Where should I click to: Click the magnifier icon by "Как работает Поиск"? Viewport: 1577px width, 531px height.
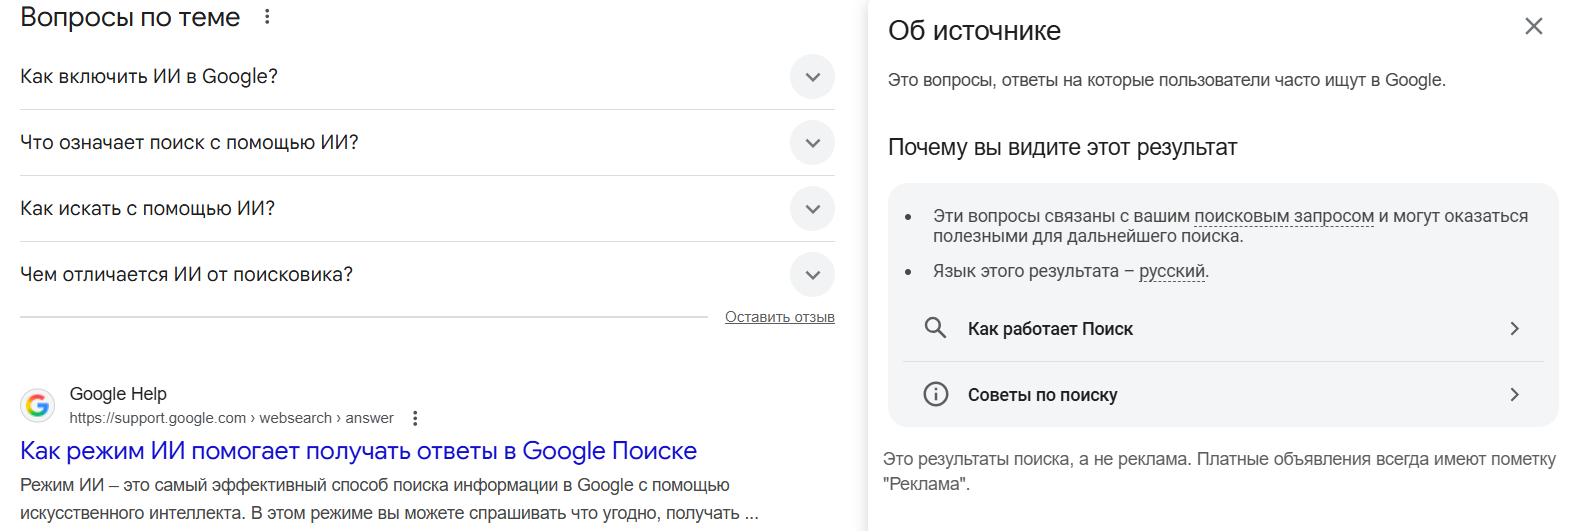coord(935,328)
